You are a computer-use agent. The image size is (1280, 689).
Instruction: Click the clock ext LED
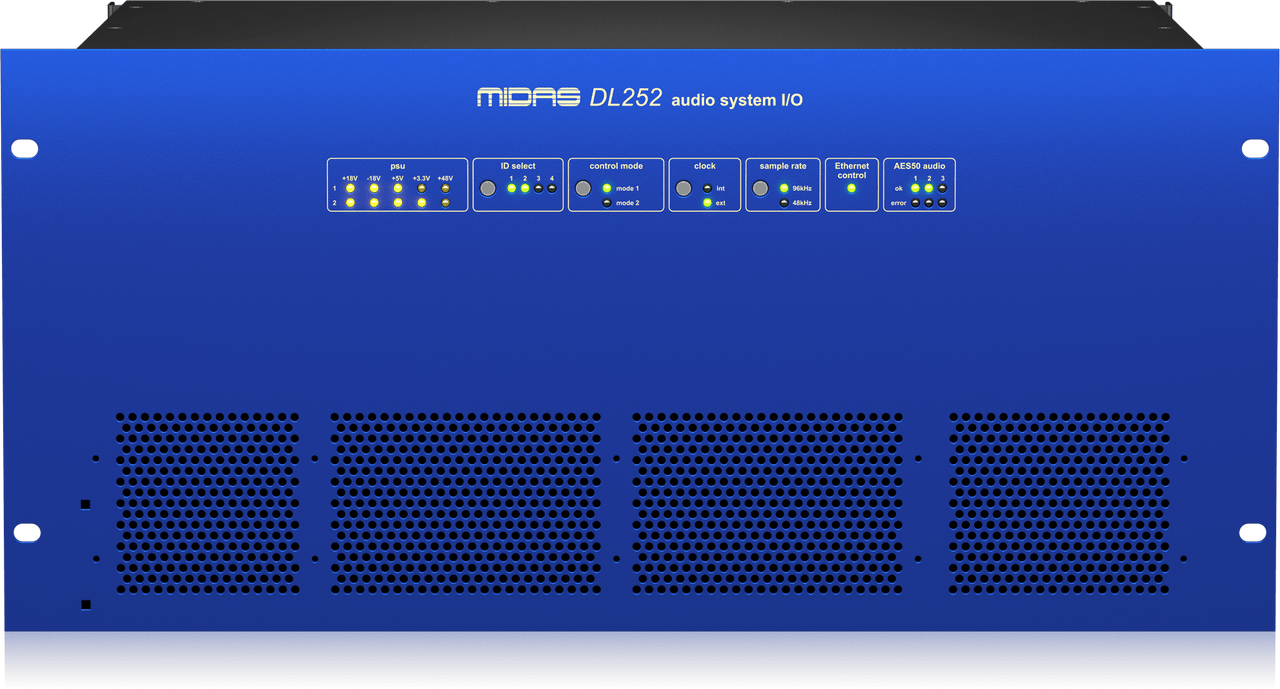tap(707, 203)
